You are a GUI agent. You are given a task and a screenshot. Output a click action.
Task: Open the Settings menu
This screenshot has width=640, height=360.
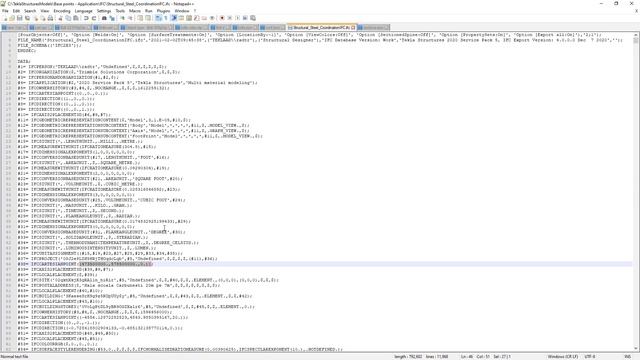click(104, 11)
